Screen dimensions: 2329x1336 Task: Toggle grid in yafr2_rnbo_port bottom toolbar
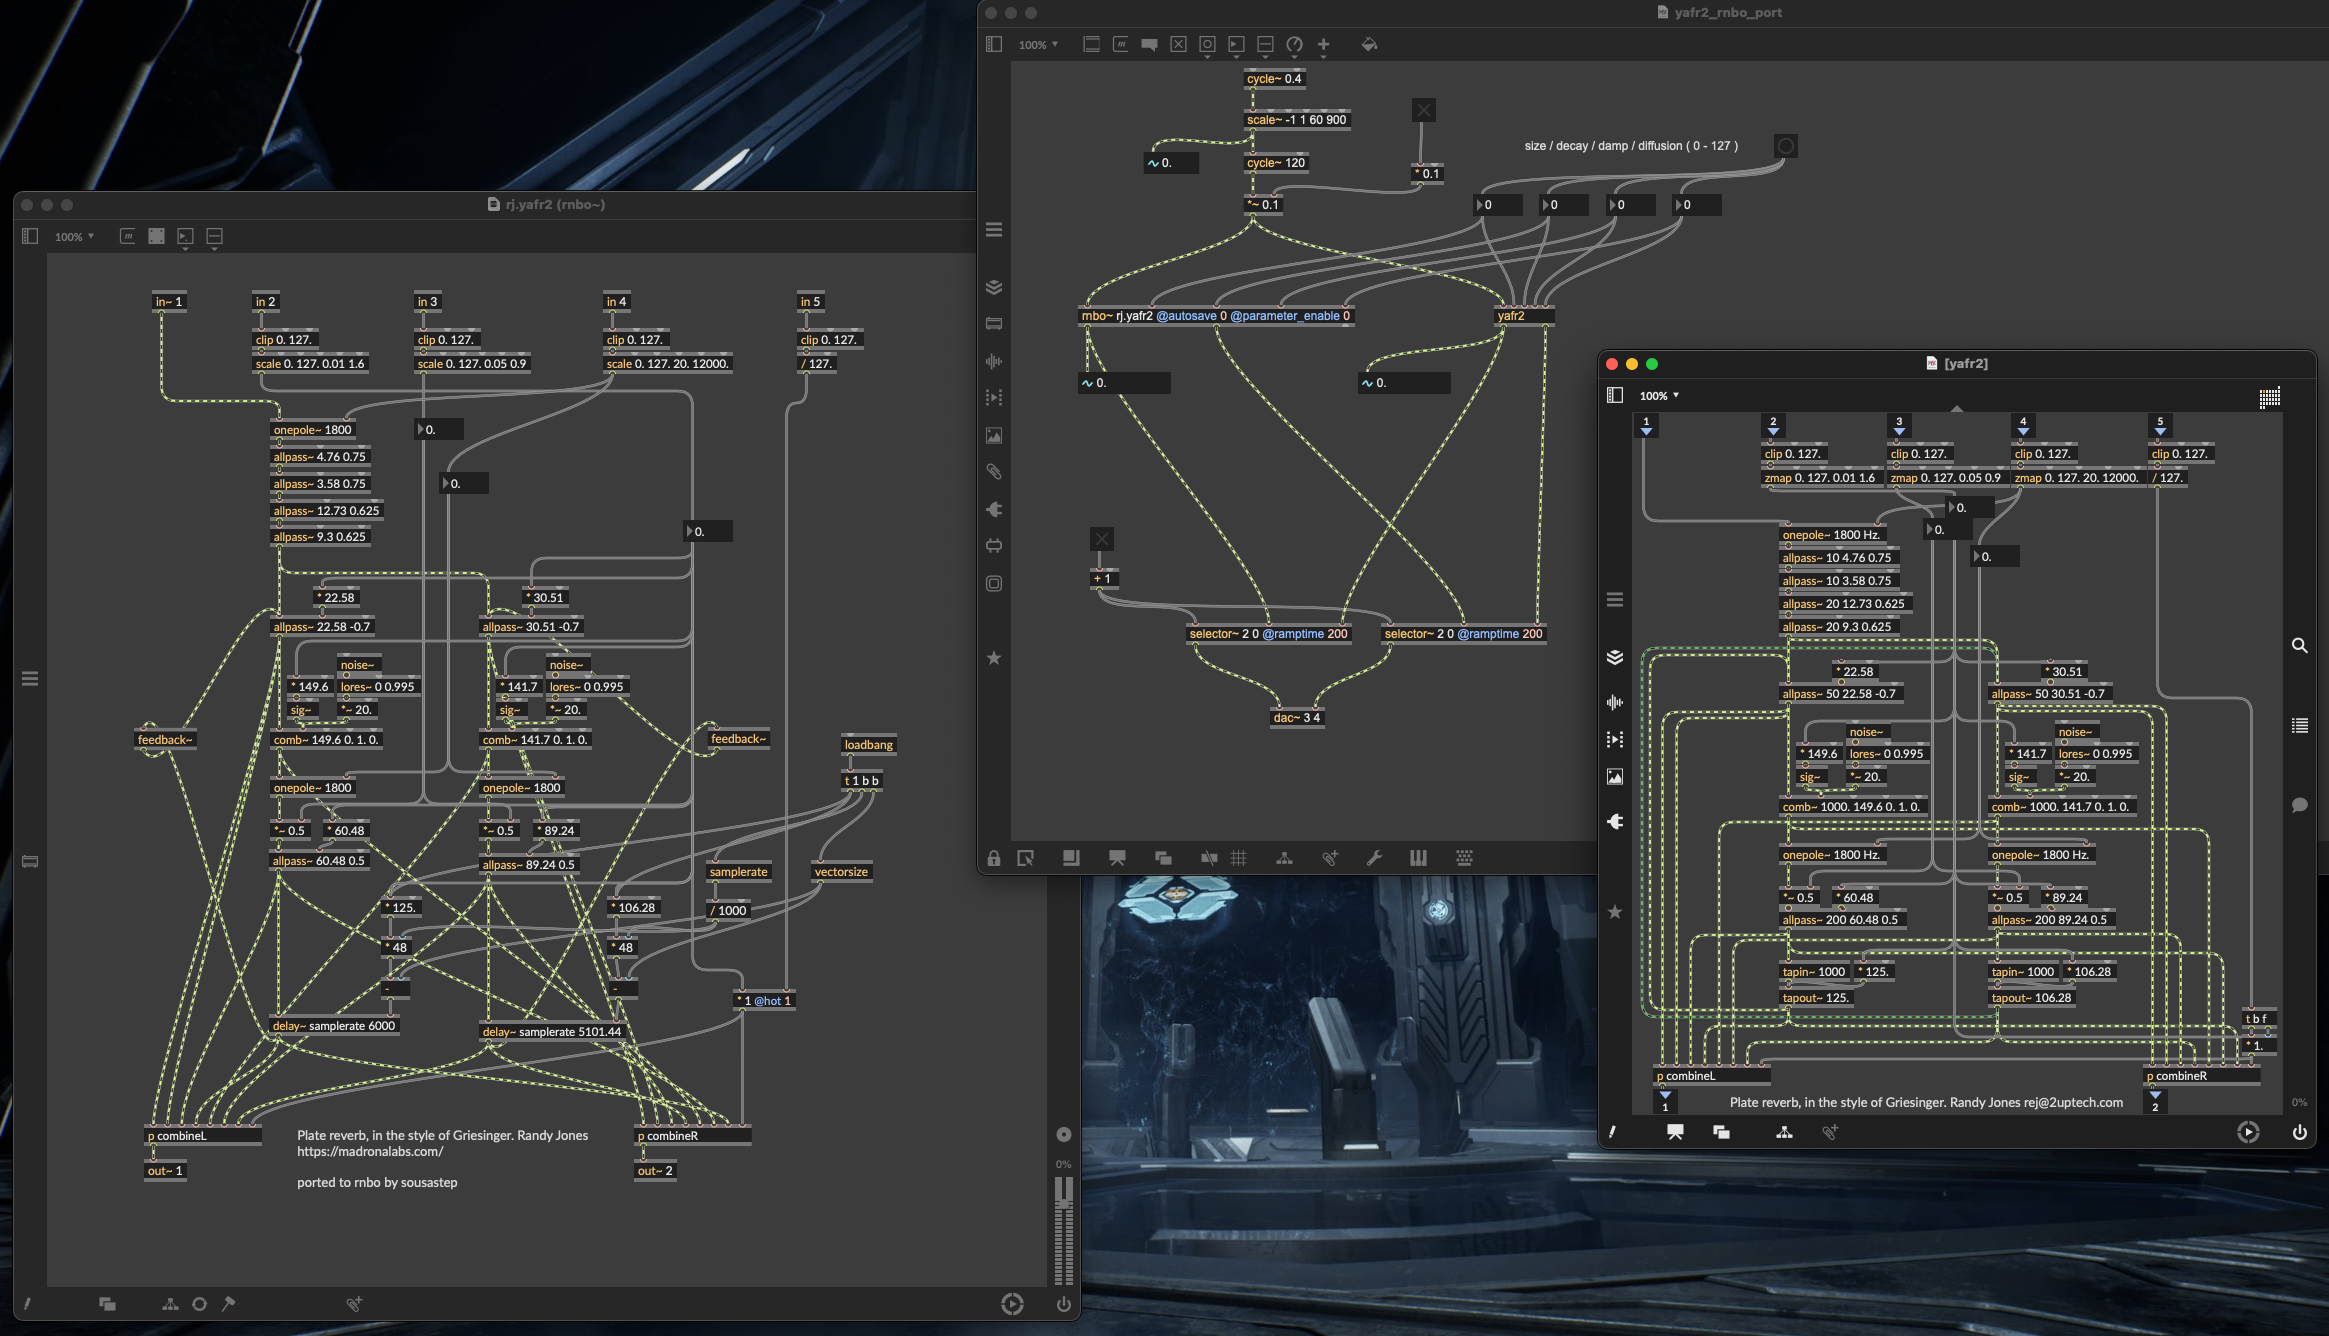[x=1238, y=858]
